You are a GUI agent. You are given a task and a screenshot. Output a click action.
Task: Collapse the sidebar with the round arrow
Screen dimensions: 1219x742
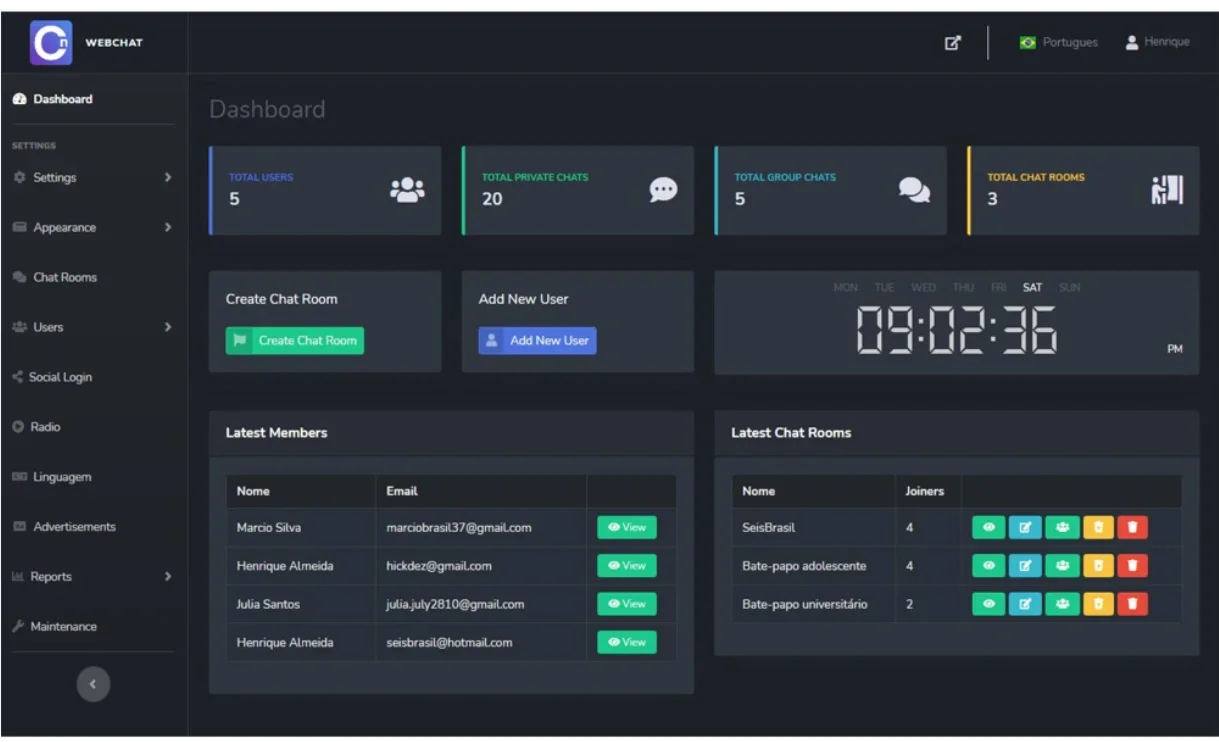tap(93, 685)
